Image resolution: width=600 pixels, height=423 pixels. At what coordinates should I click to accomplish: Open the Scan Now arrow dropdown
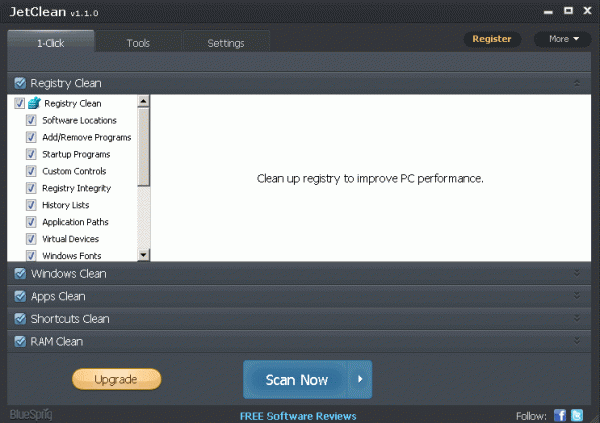360,379
